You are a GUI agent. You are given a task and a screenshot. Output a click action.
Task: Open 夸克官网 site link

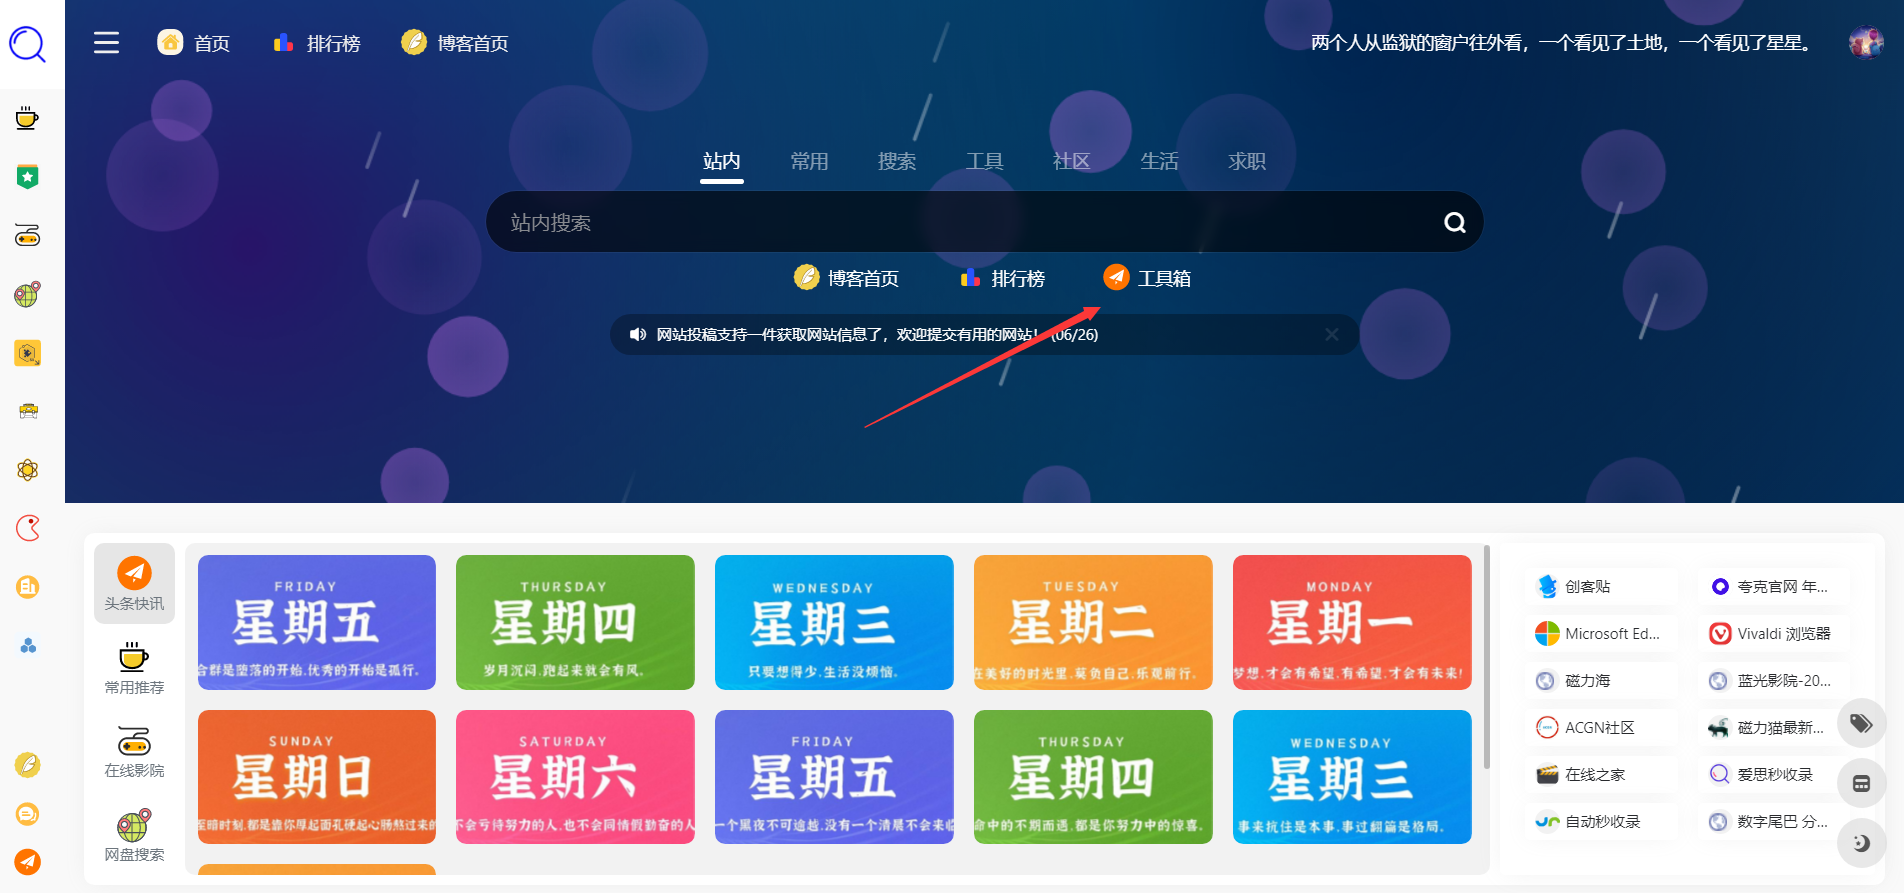[x=1774, y=586]
